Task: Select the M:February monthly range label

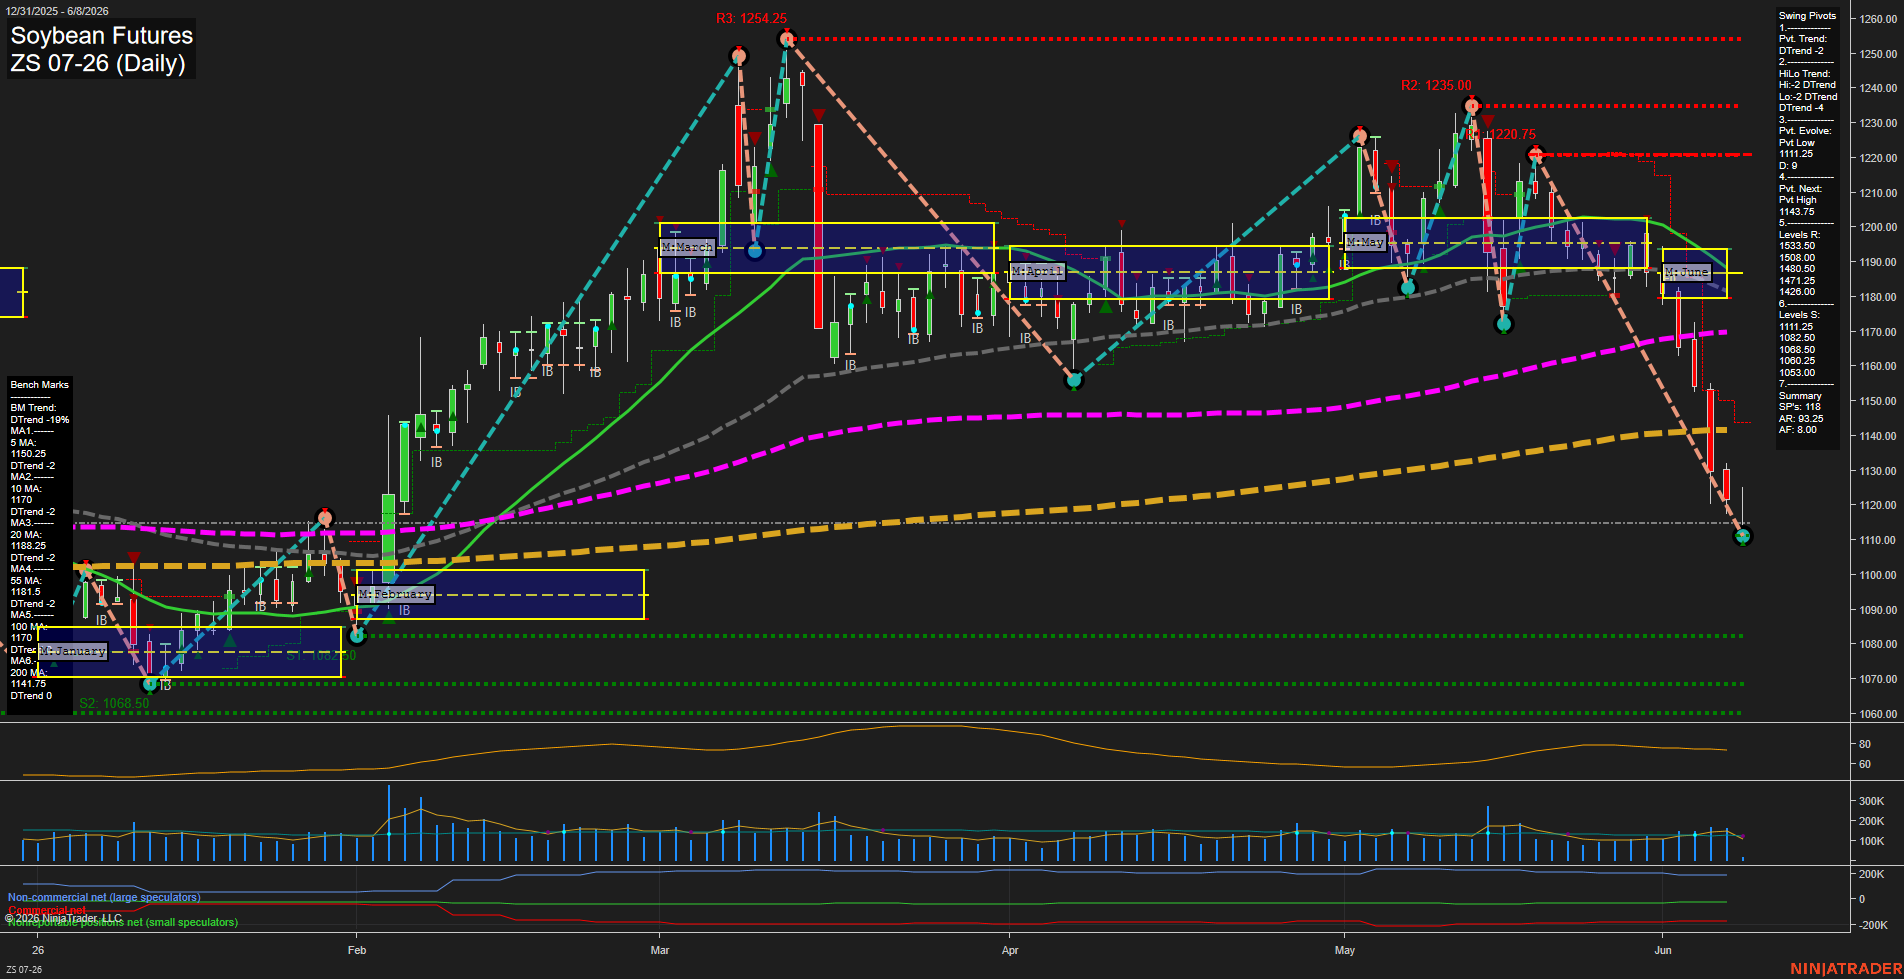Action: (x=395, y=594)
